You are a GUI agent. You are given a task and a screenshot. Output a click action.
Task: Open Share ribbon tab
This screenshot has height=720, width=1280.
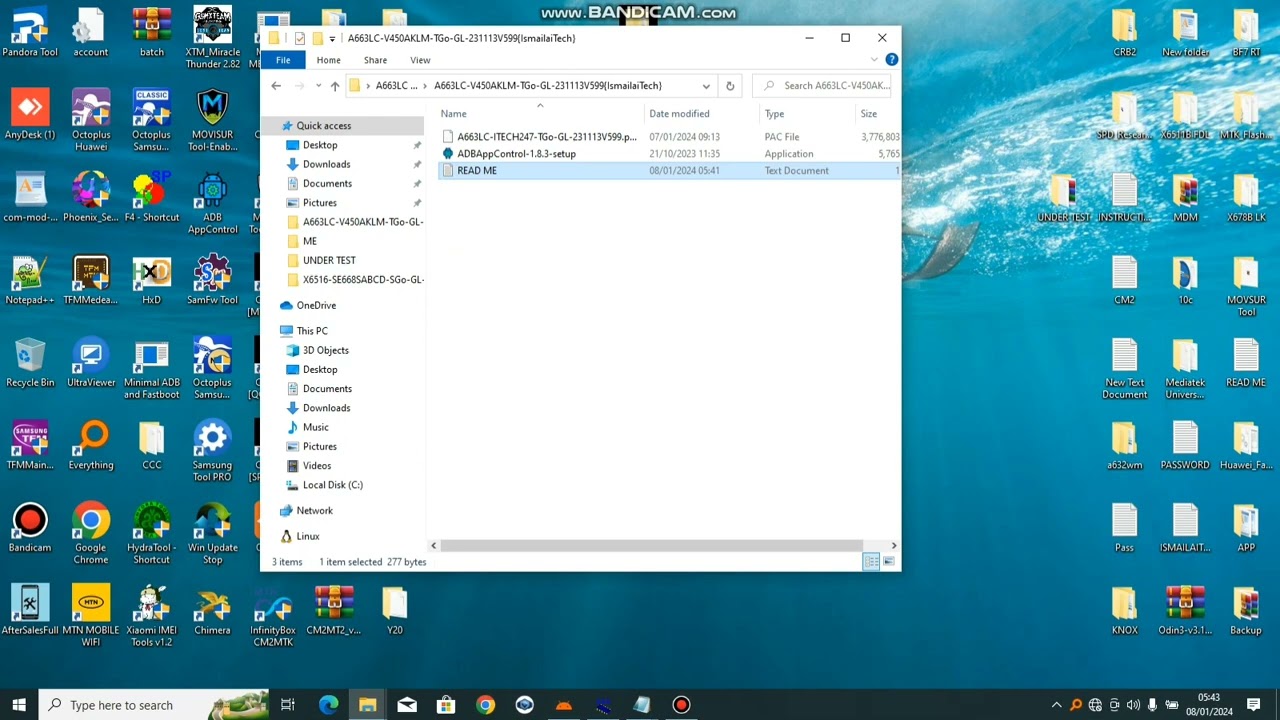[x=375, y=60]
